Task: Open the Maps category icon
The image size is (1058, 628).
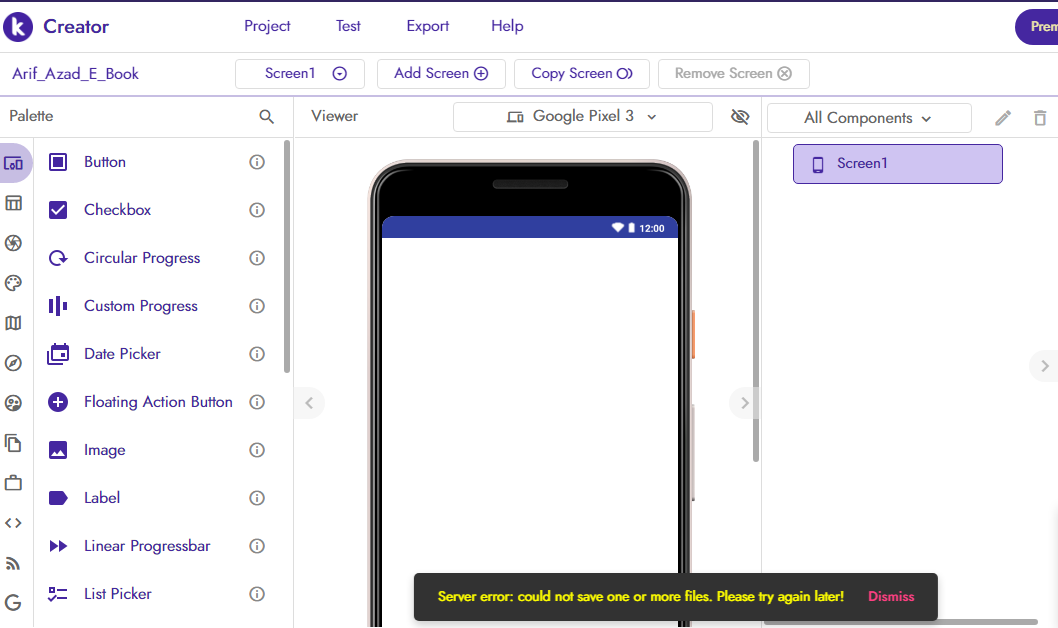Action: (x=13, y=323)
